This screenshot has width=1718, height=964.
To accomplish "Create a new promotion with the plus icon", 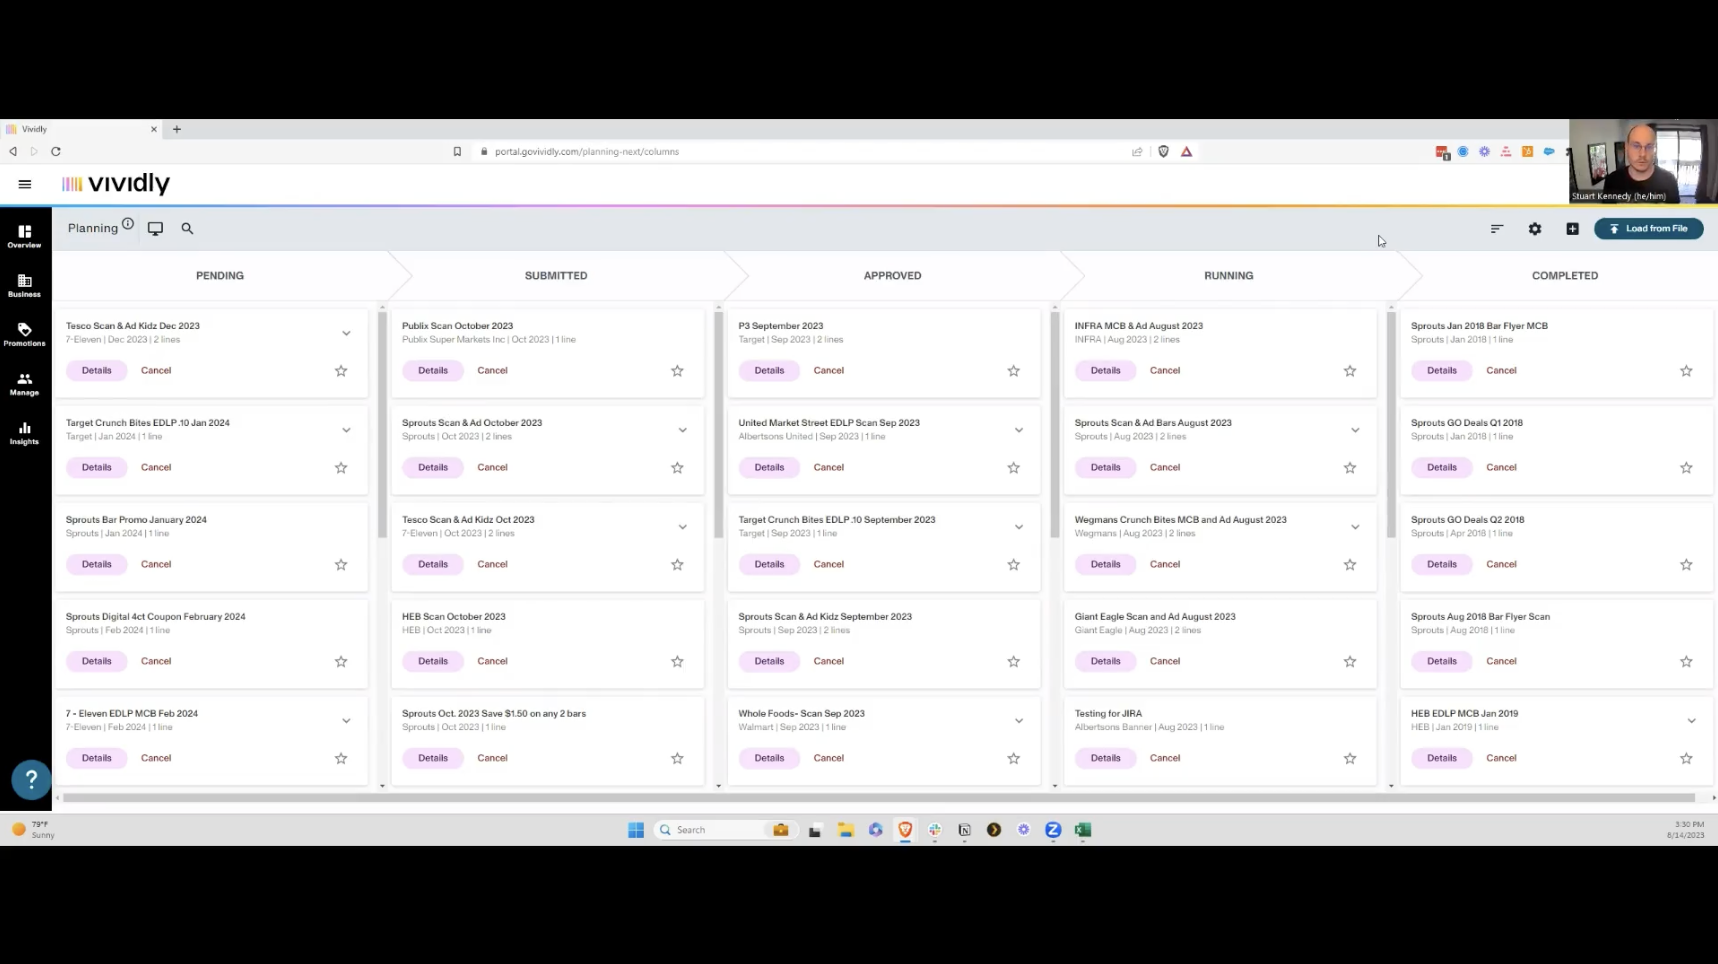I will pos(1572,228).
